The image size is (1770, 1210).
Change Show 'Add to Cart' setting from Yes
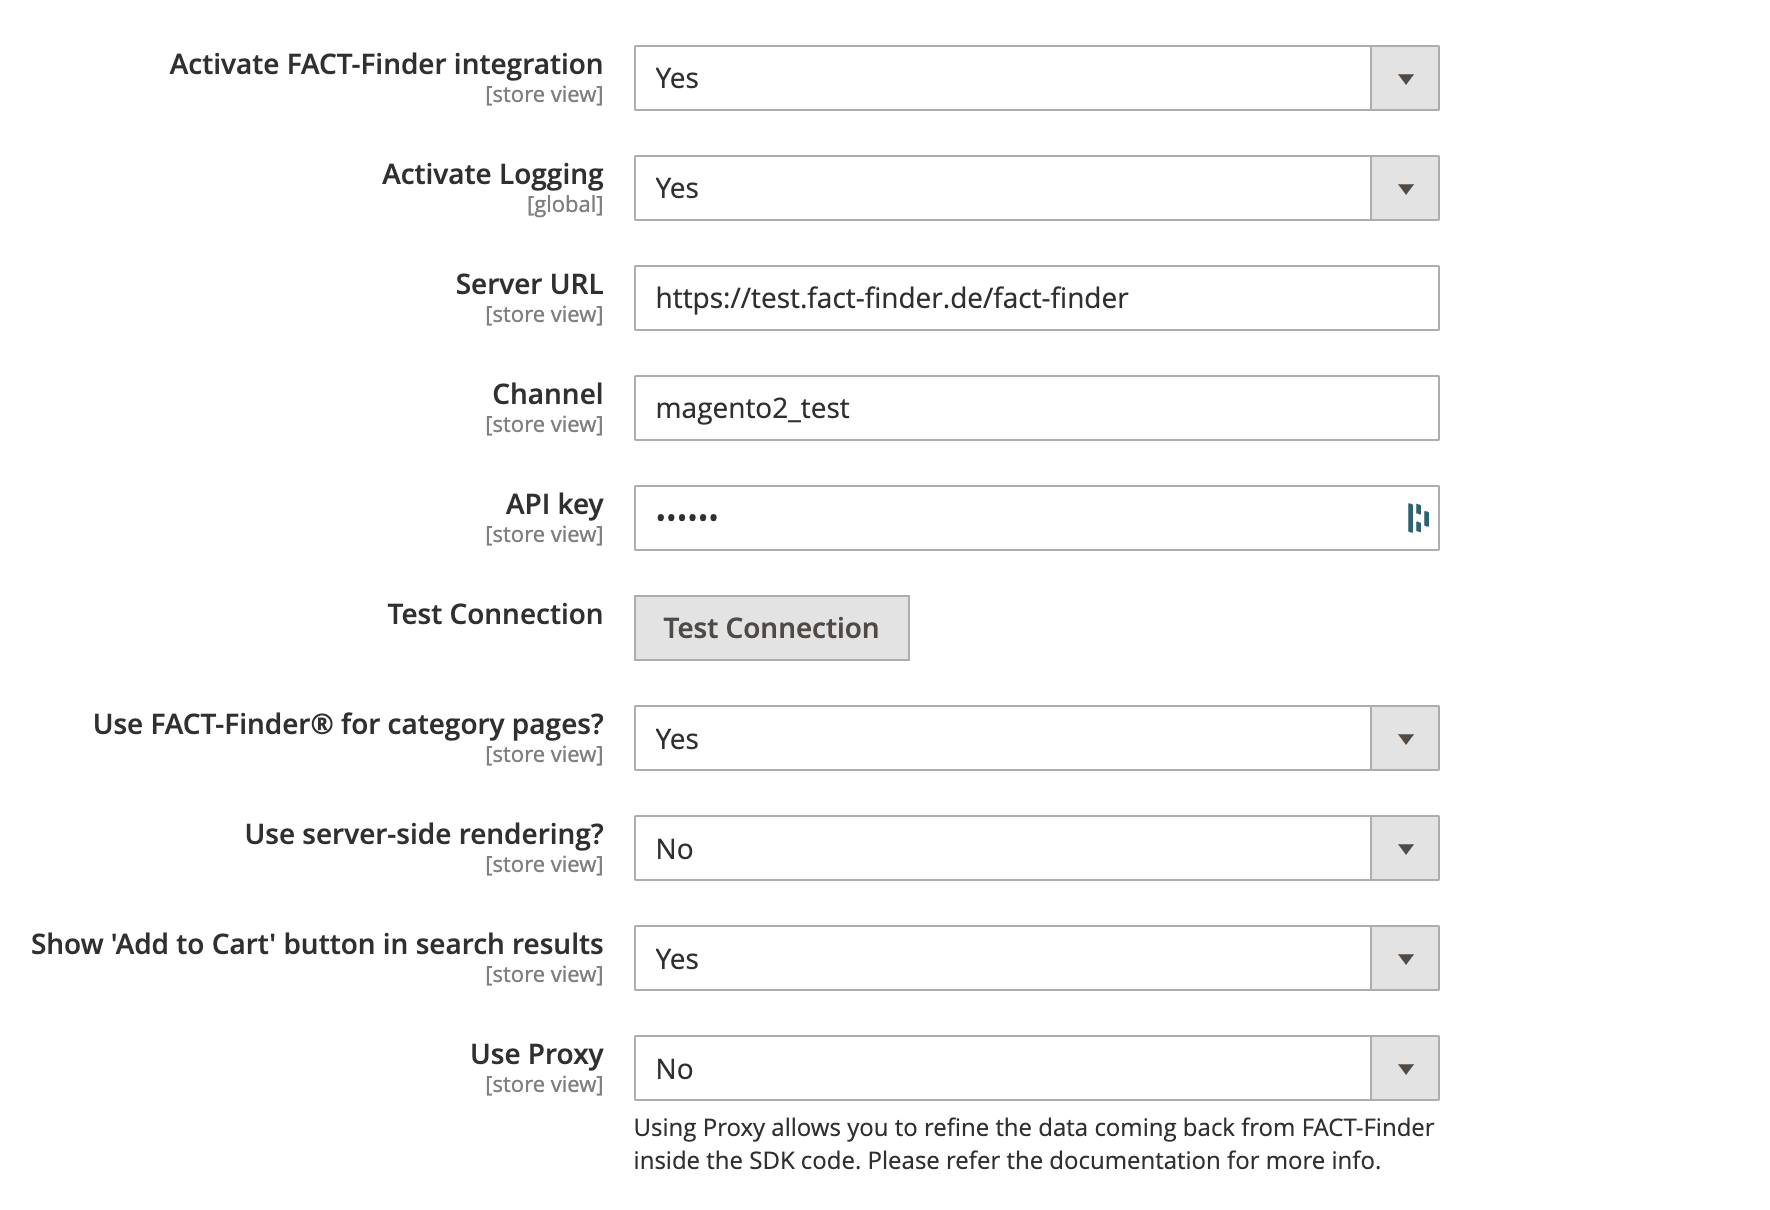1000,957
